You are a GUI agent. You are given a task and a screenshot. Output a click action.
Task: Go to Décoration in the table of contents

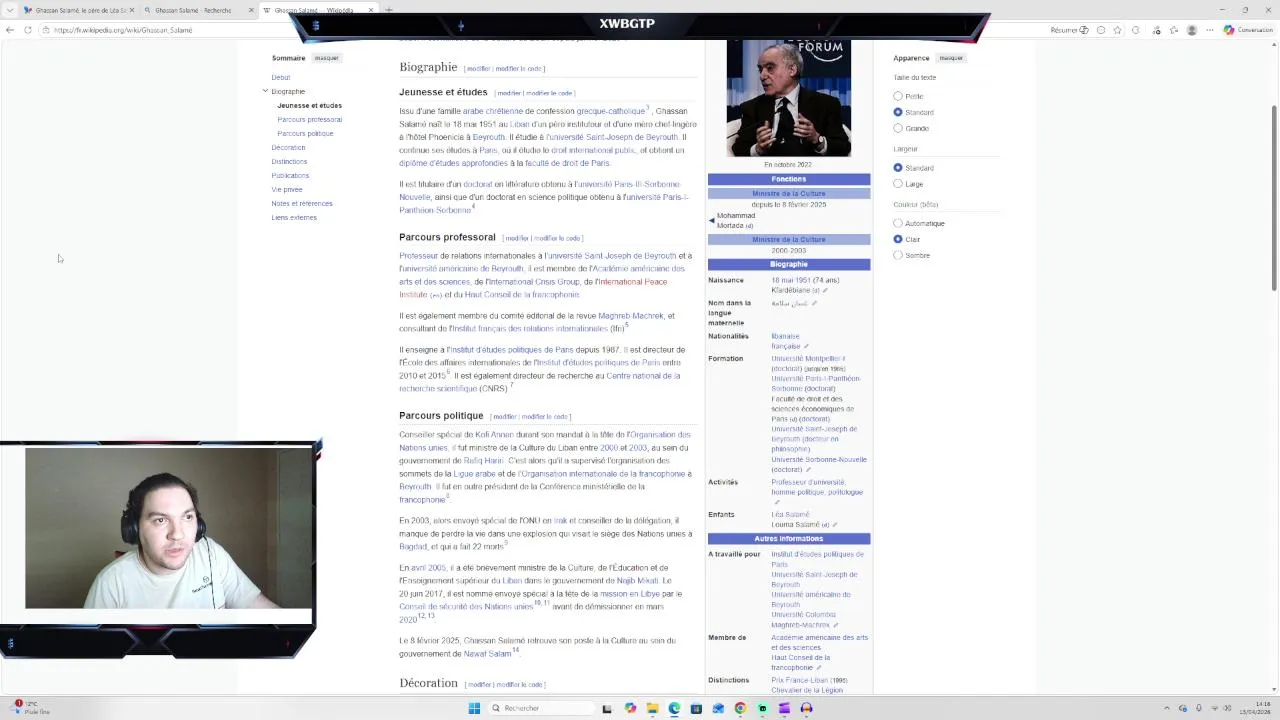tap(288, 147)
